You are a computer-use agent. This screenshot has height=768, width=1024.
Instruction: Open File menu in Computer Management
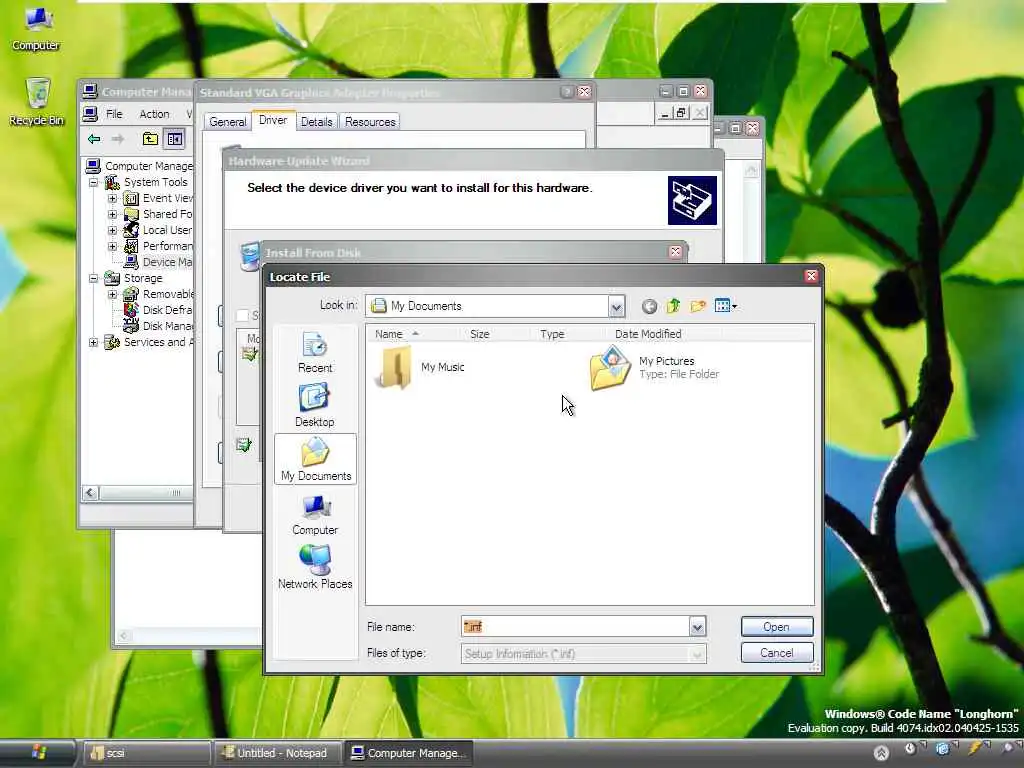click(x=114, y=114)
